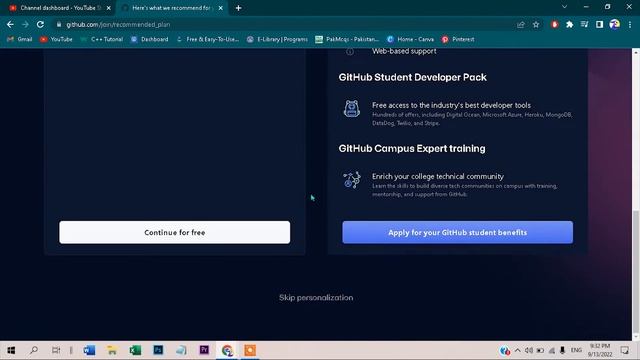Open the Chrome profile avatar
This screenshot has height=360, width=640.
pyautogui.click(x=614, y=24)
